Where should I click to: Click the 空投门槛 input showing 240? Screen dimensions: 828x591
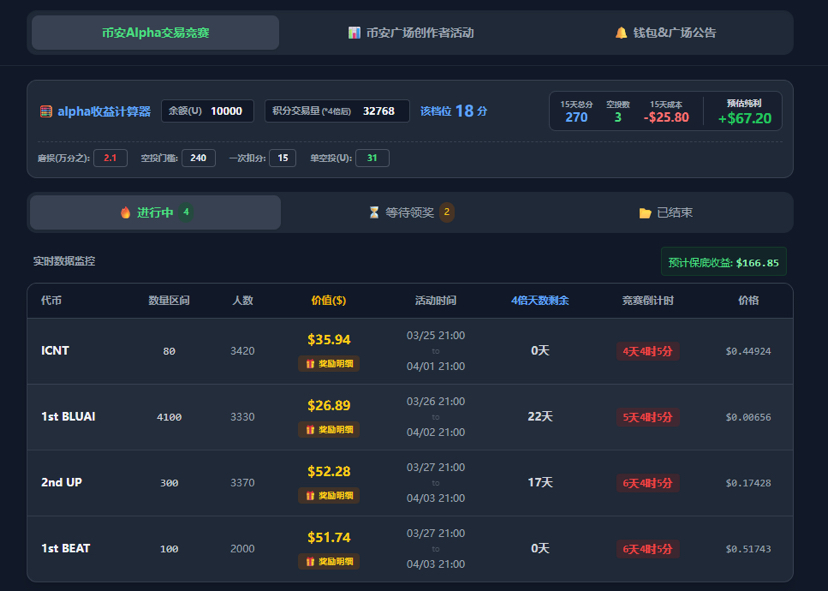198,158
